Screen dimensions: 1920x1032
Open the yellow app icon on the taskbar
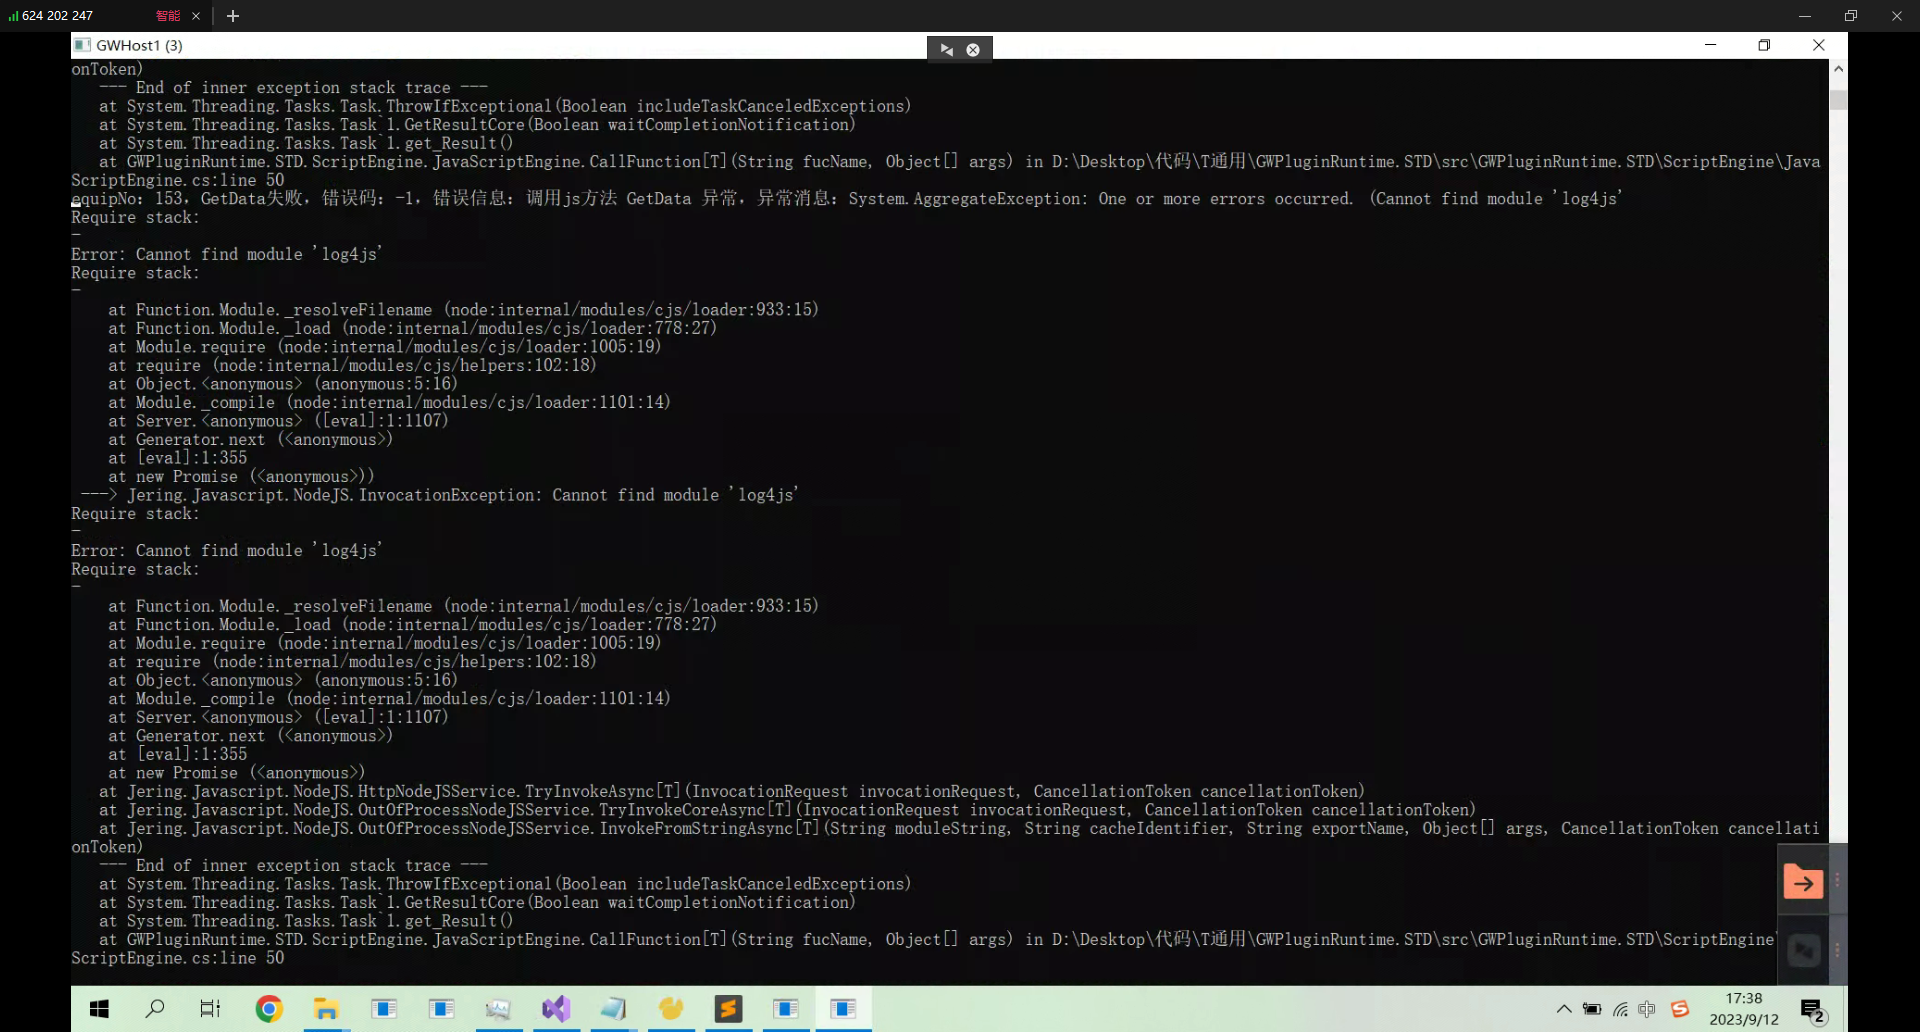tap(671, 1009)
